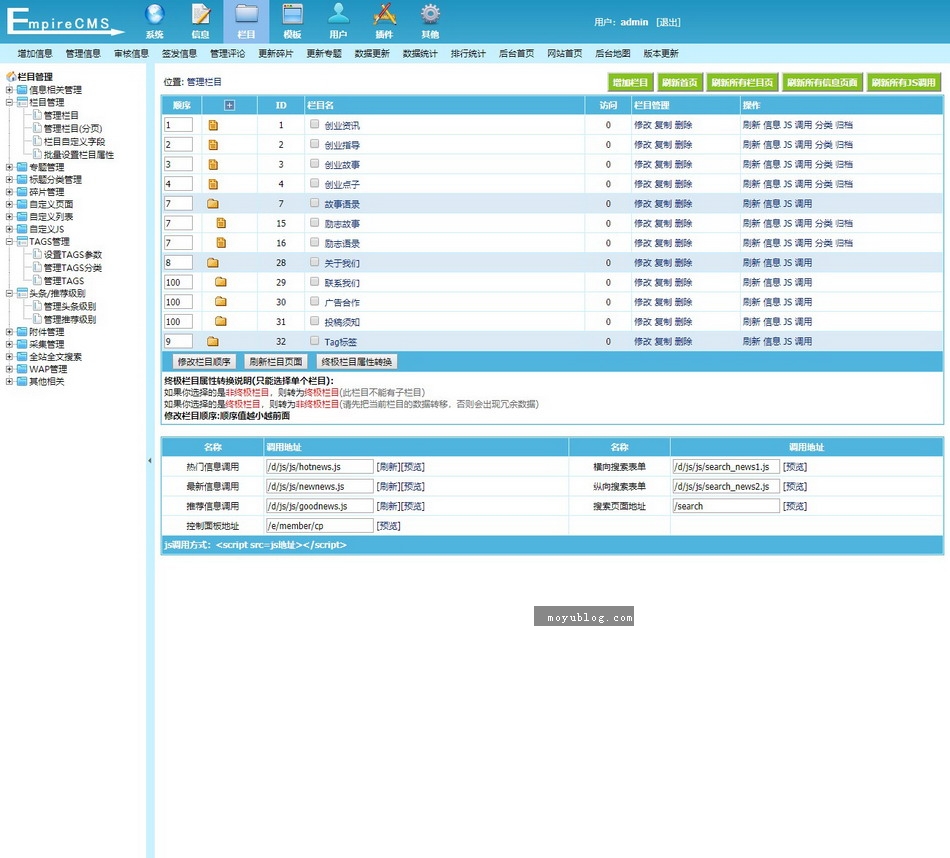Collapse the 头条/推荐级别 tree node
Screen dimensions: 950x858
[9, 293]
